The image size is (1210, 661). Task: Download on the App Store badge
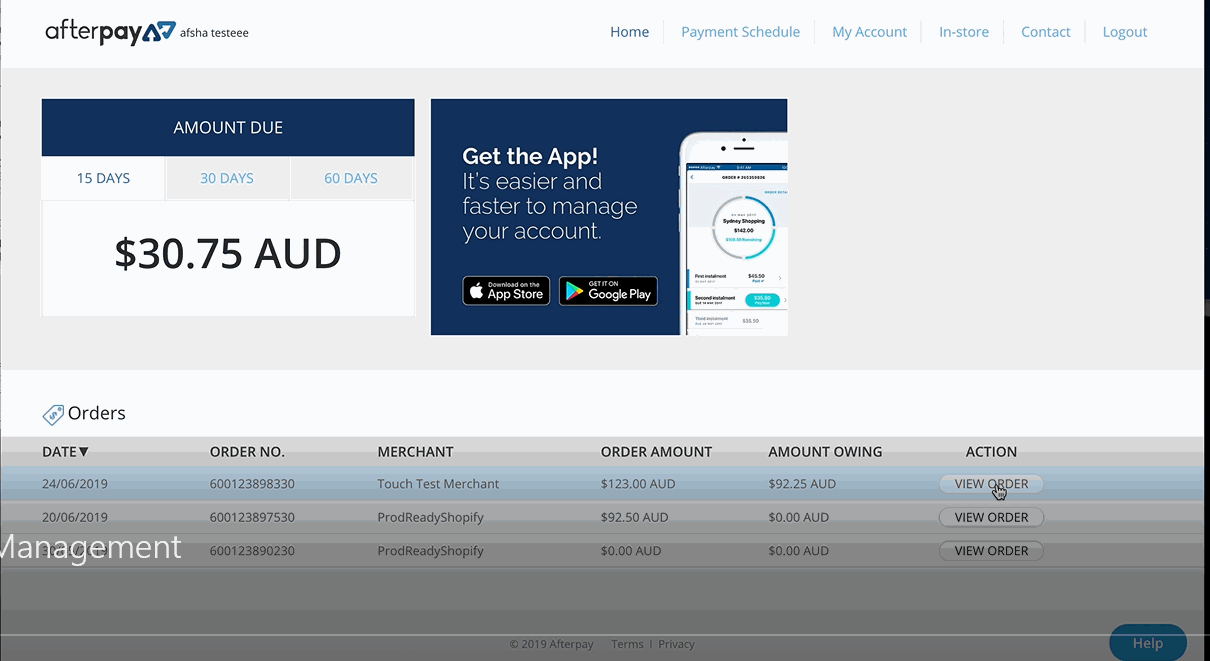click(x=506, y=291)
